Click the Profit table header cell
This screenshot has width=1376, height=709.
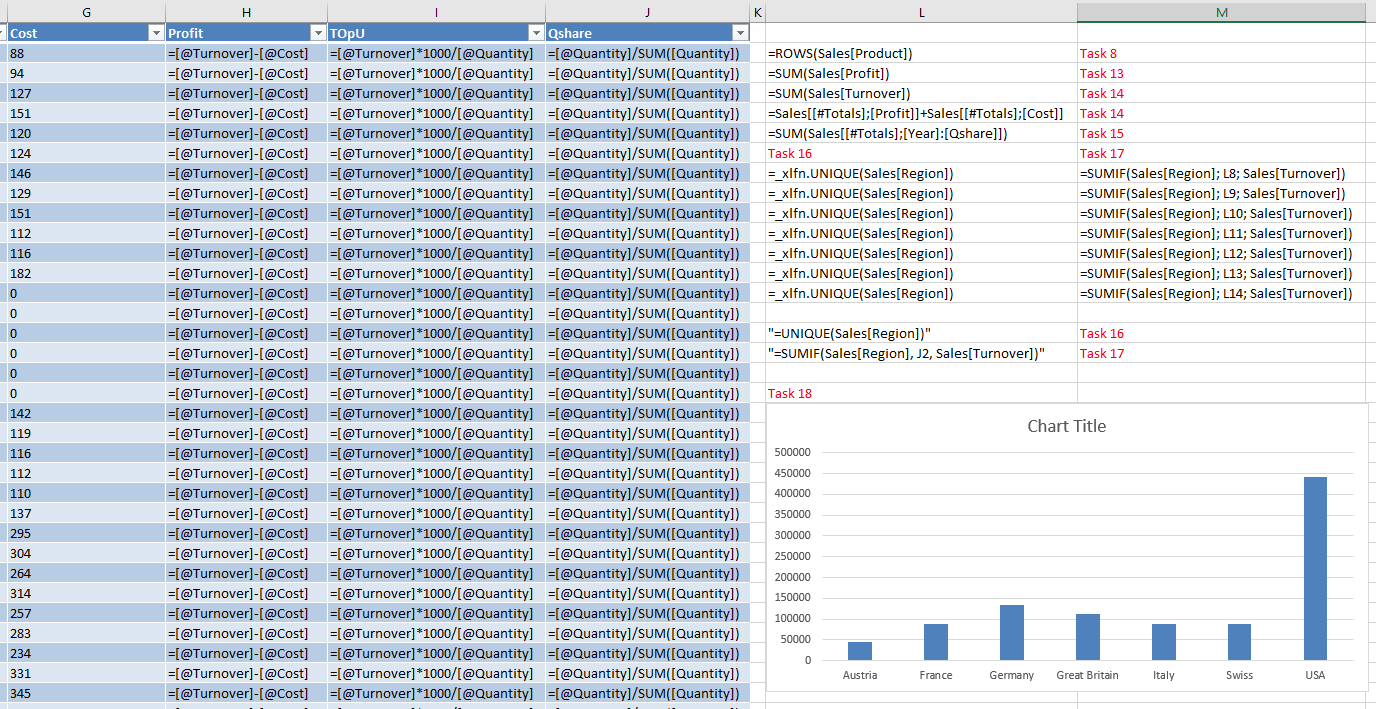pyautogui.click(x=246, y=33)
